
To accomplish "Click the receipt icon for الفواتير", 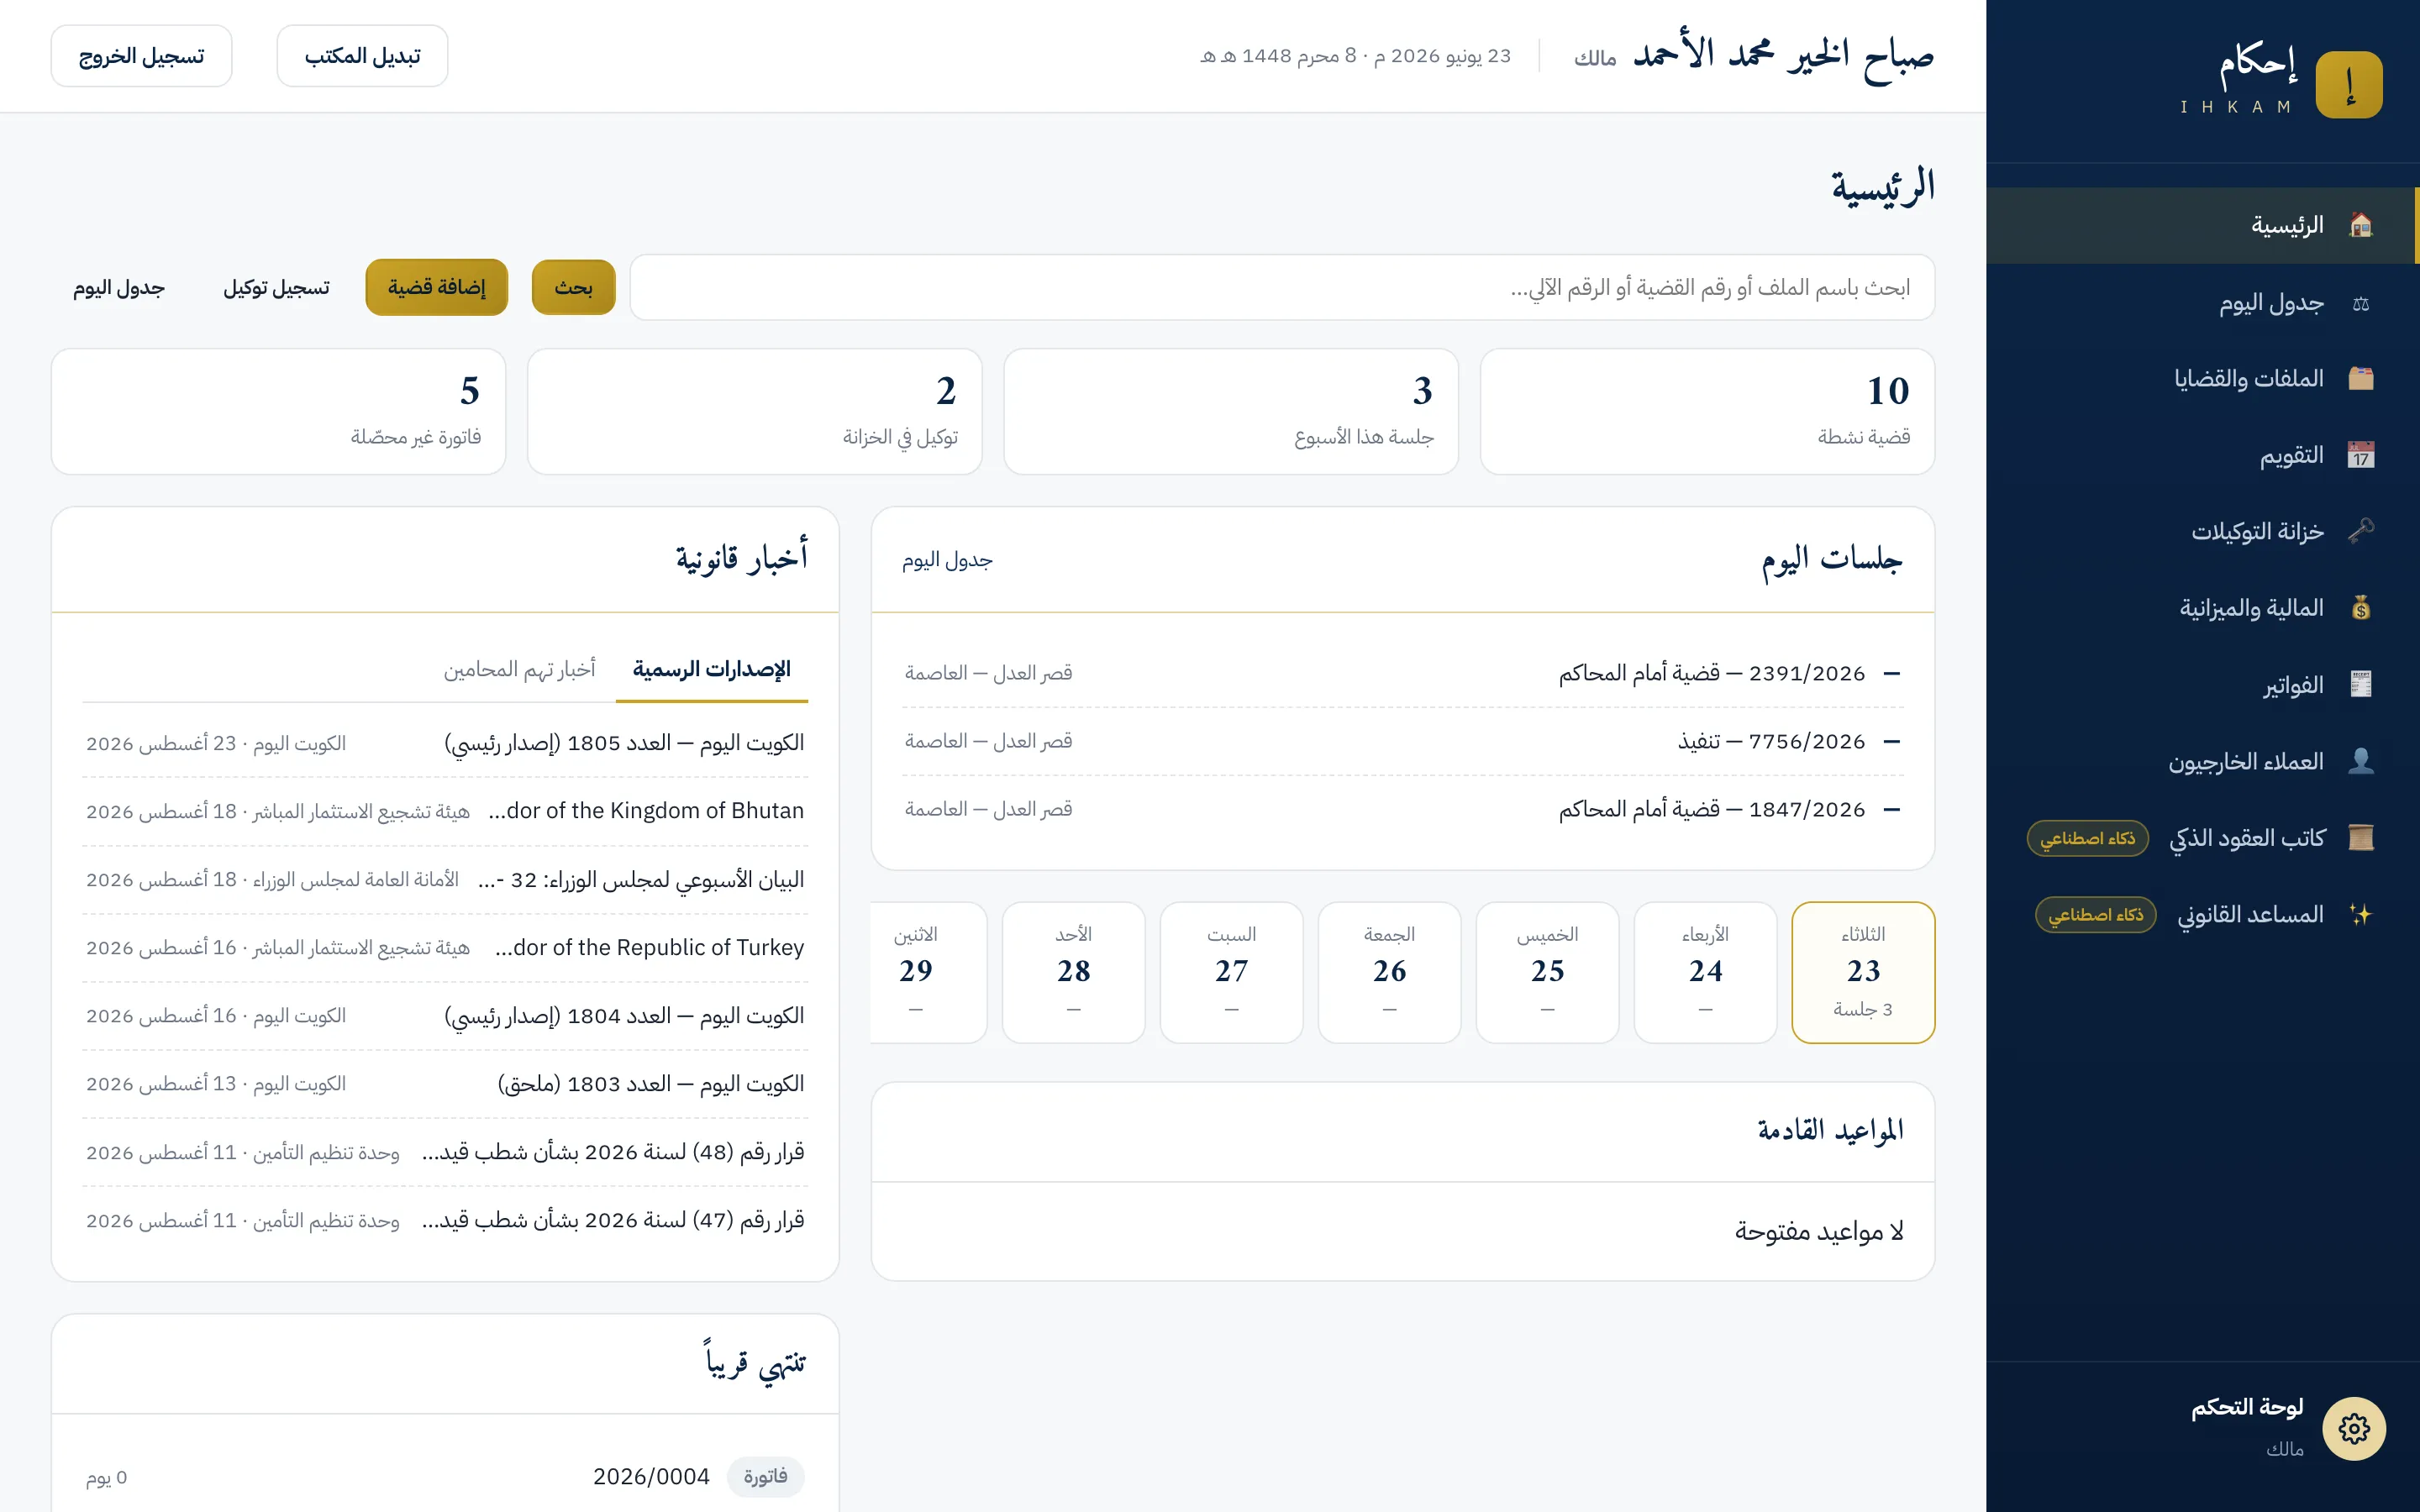I will coord(2360,685).
